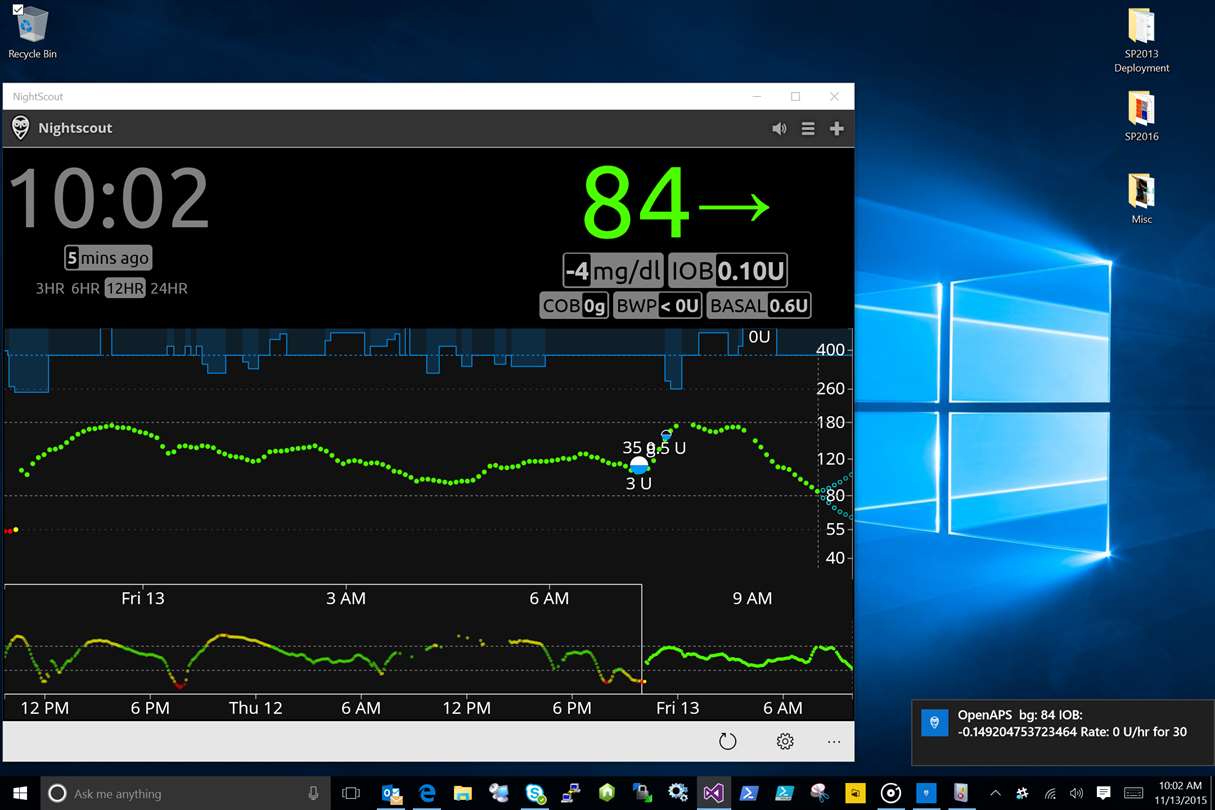The width and height of the screenshot is (1215, 810).
Task: Open the green house taskbar icon
Action: click(607, 793)
